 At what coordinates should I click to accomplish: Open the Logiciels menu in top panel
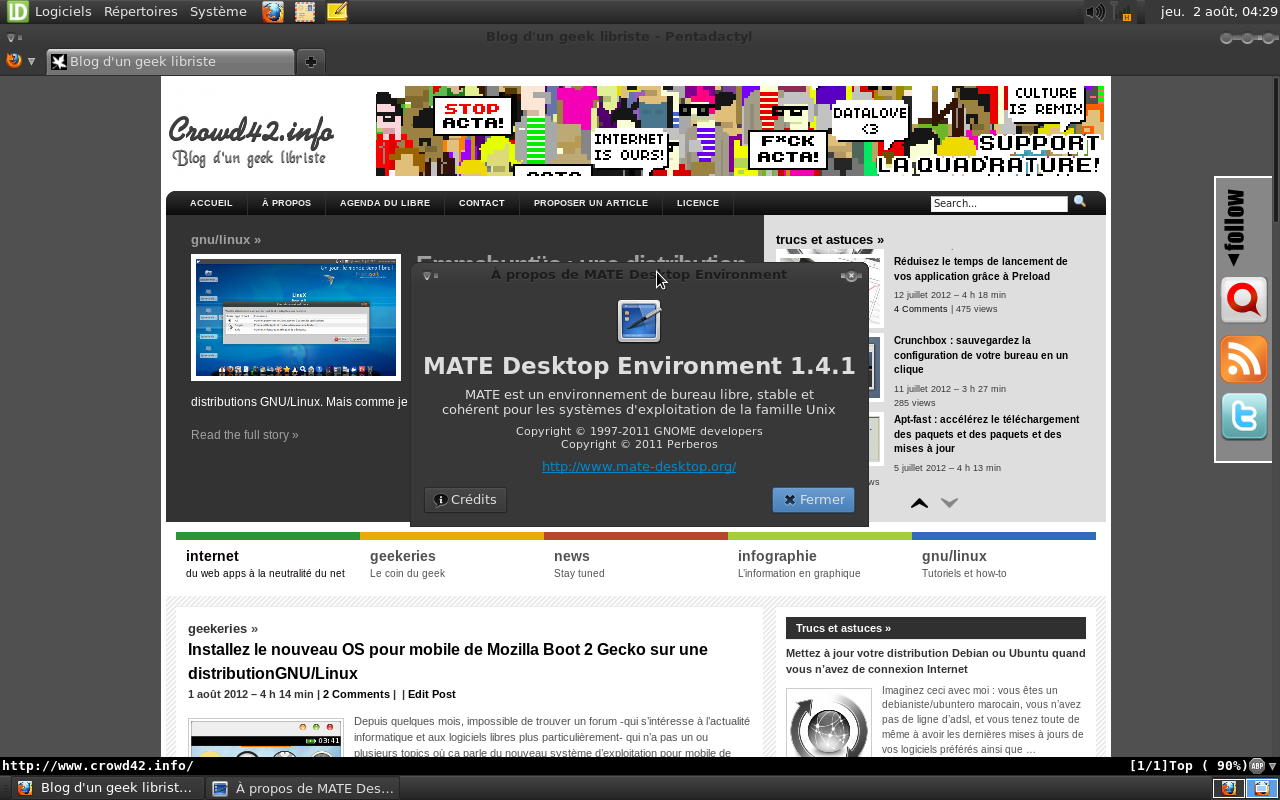63,12
